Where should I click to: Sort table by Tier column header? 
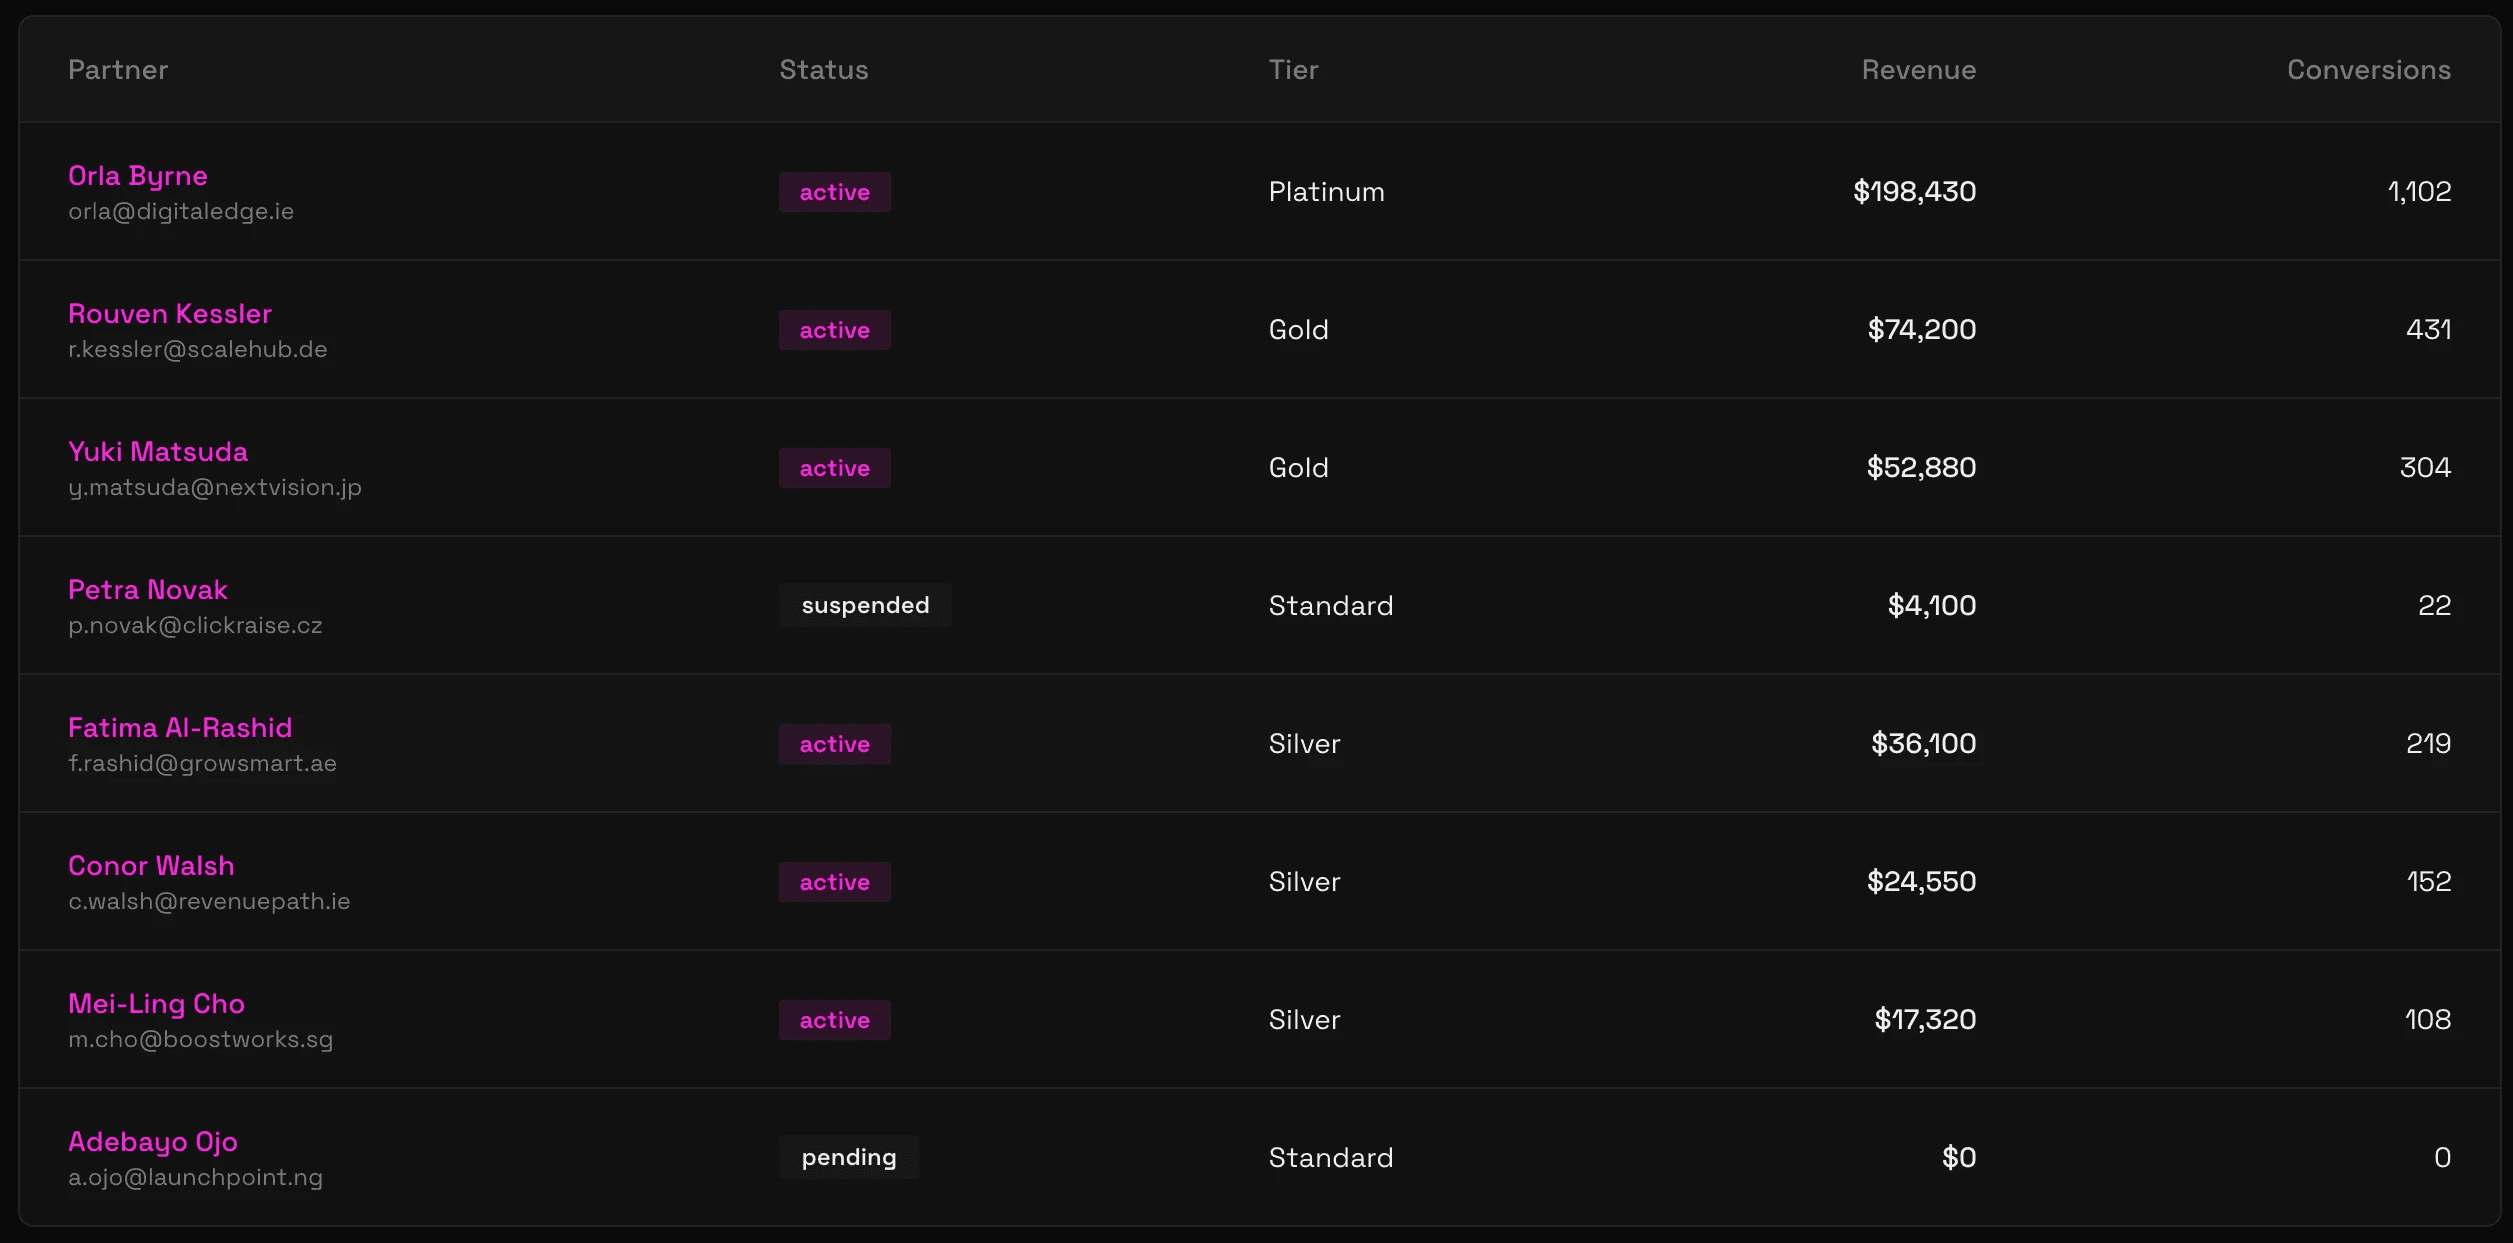(x=1294, y=70)
